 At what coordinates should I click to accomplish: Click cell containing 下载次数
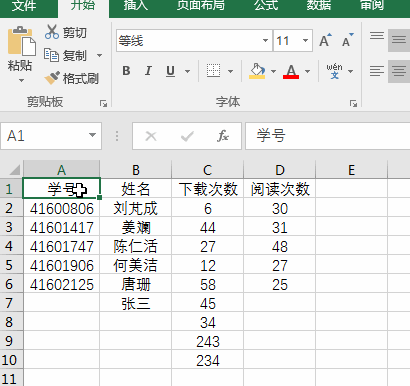[208, 189]
